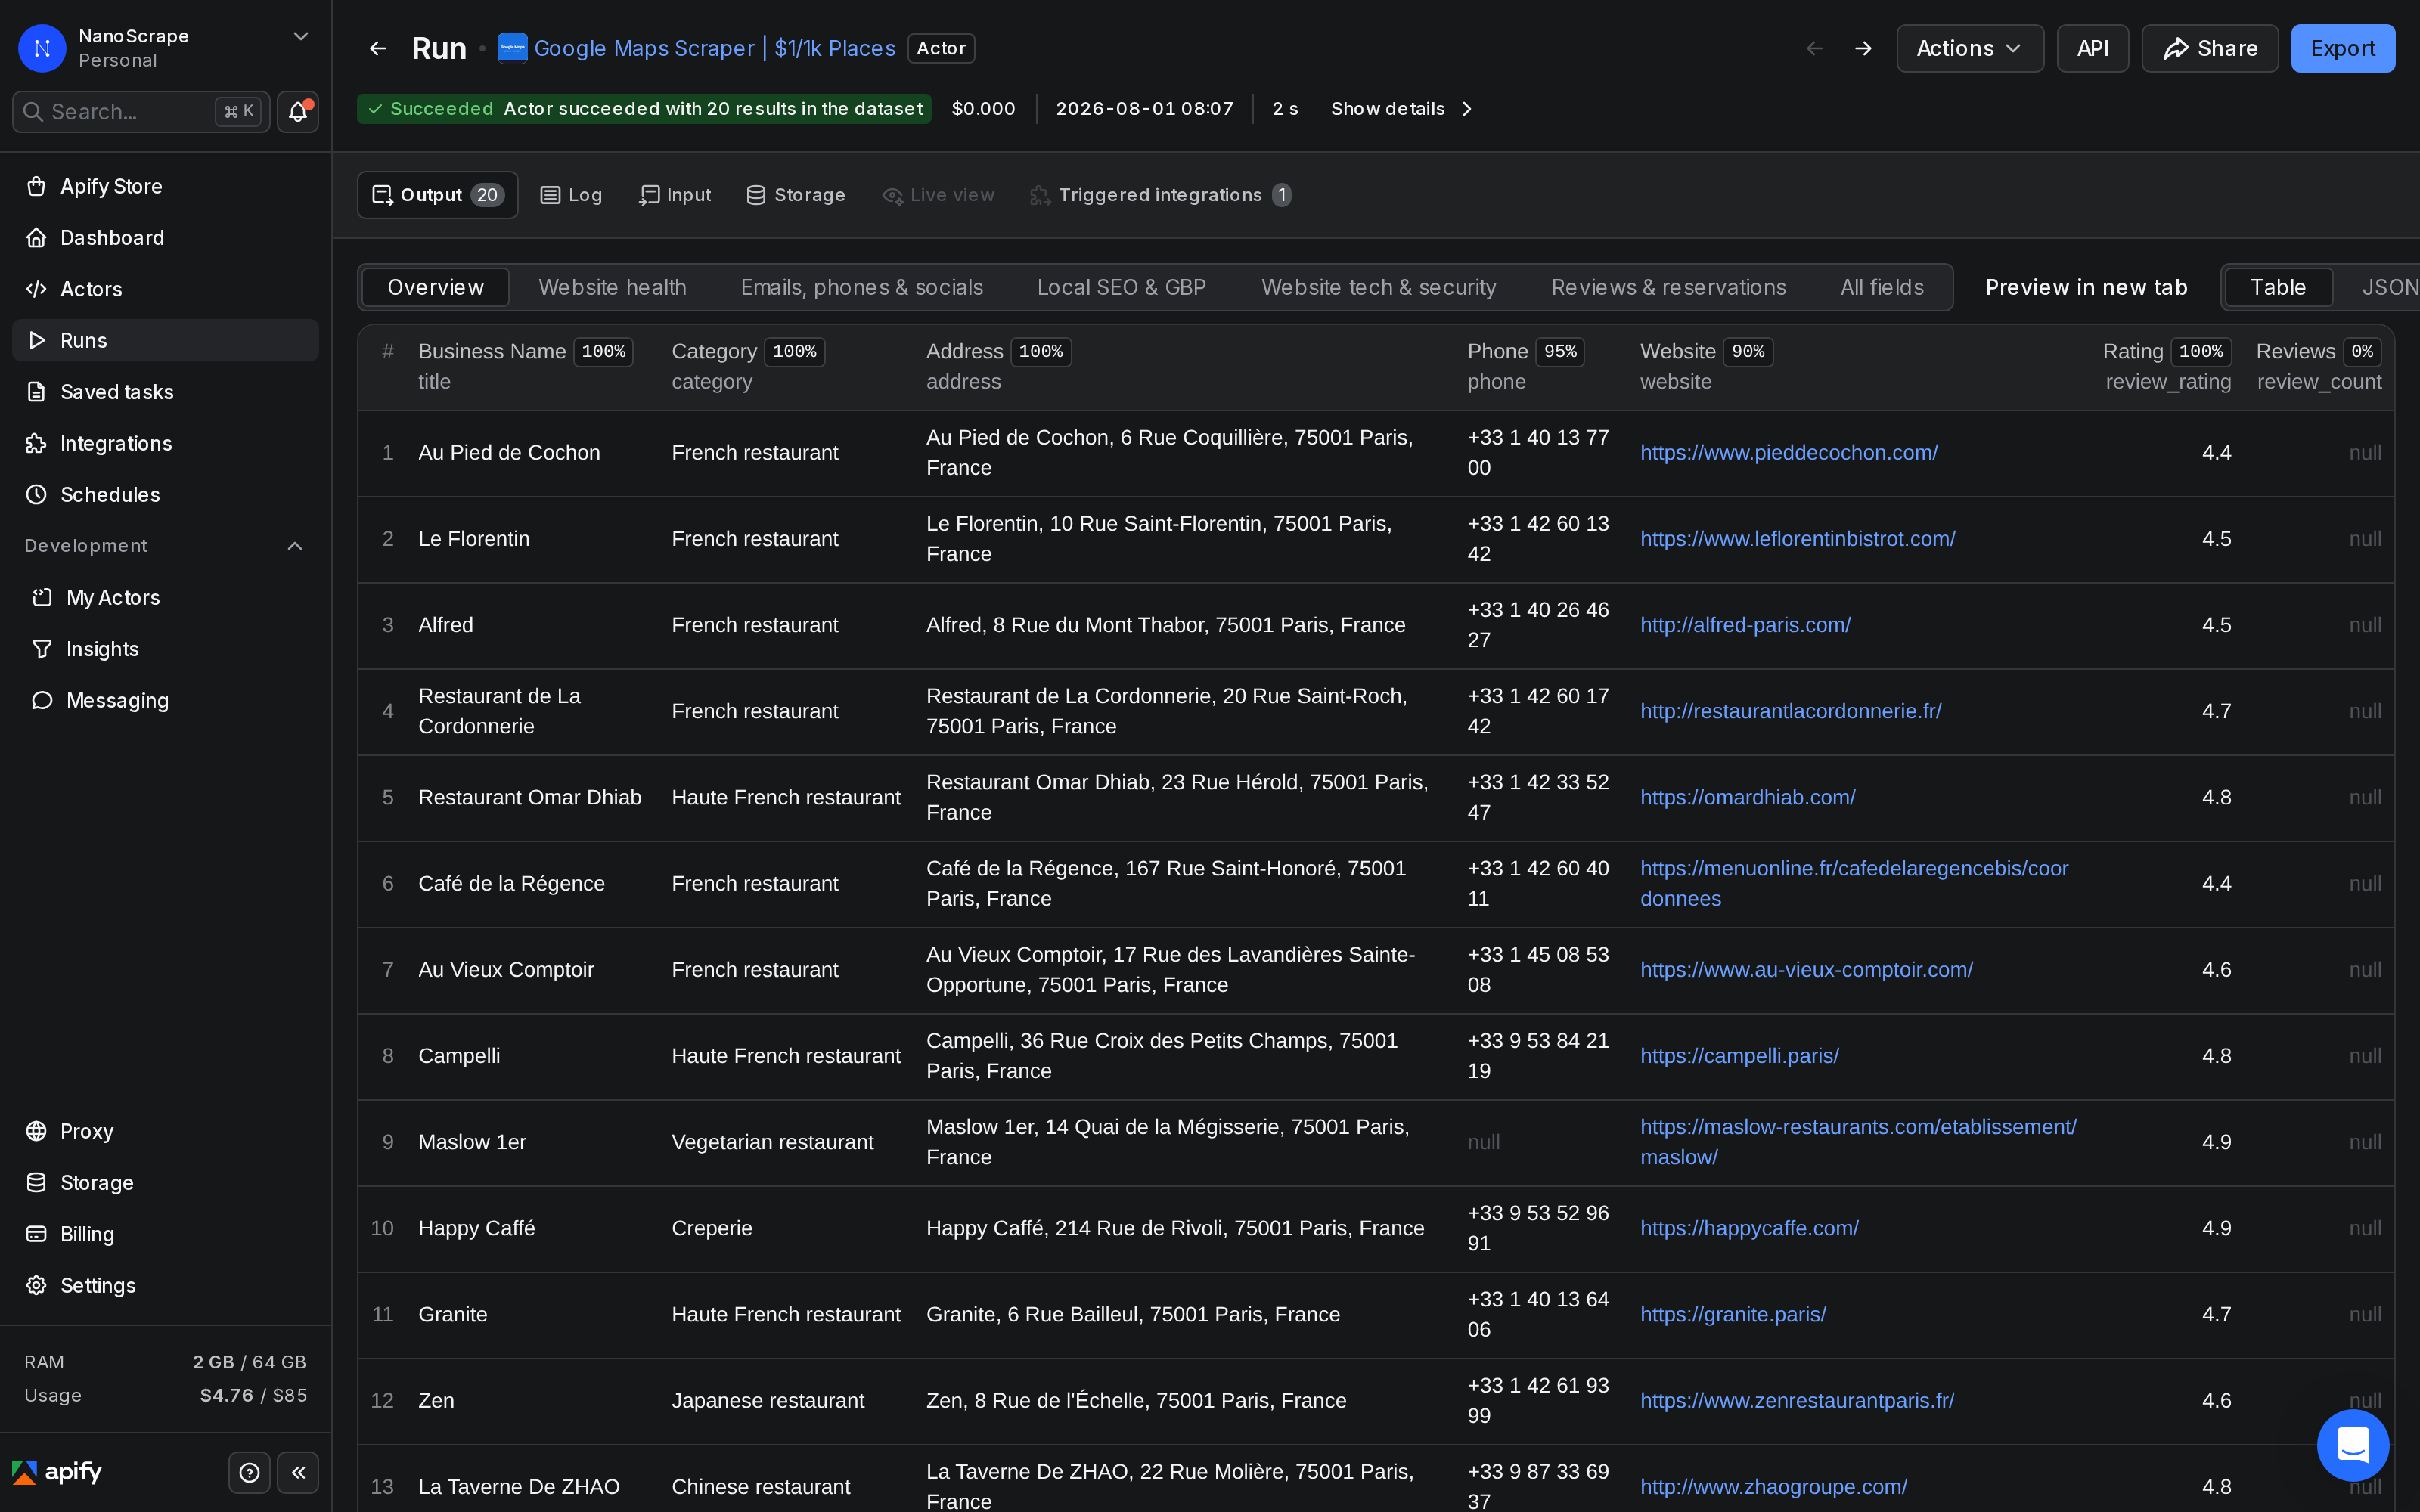Open My Actors in sidebar
This screenshot has width=2420, height=1512.
point(165,597)
